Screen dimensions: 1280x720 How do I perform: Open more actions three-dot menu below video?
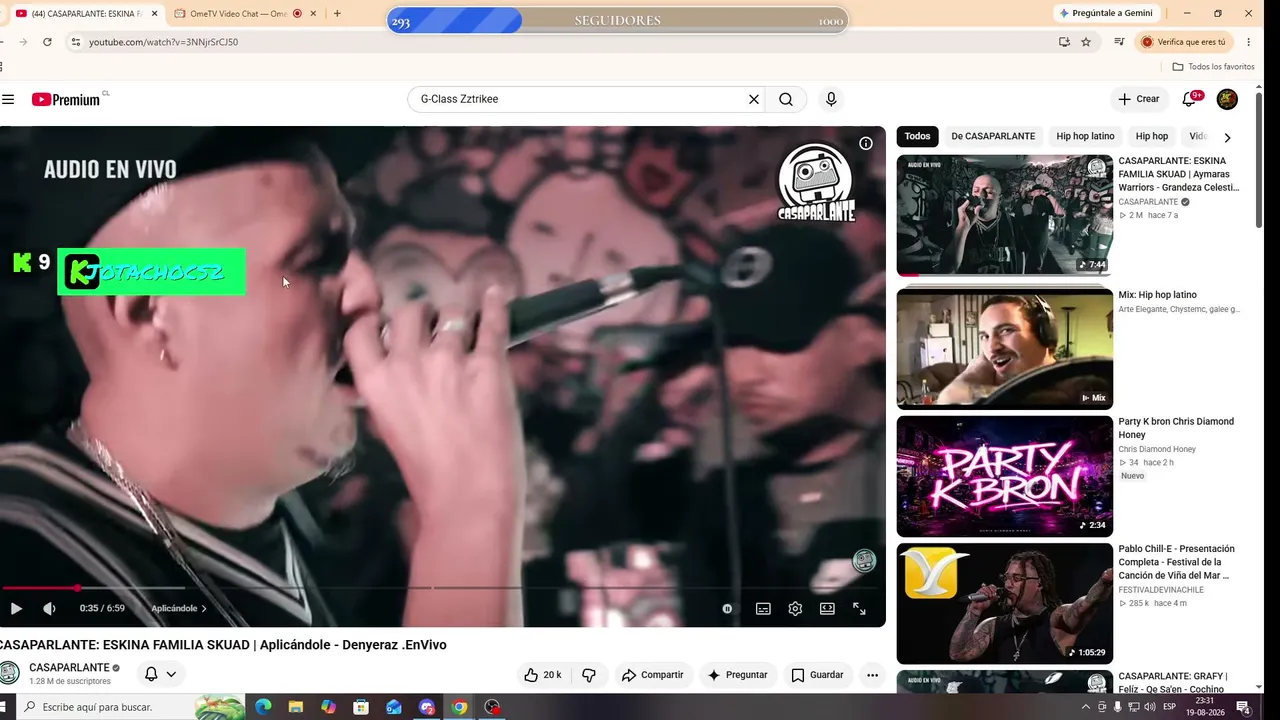coord(872,675)
